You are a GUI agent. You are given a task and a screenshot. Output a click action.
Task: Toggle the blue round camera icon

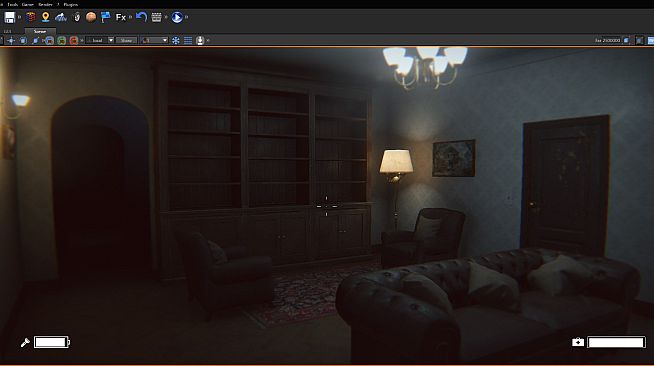point(50,40)
